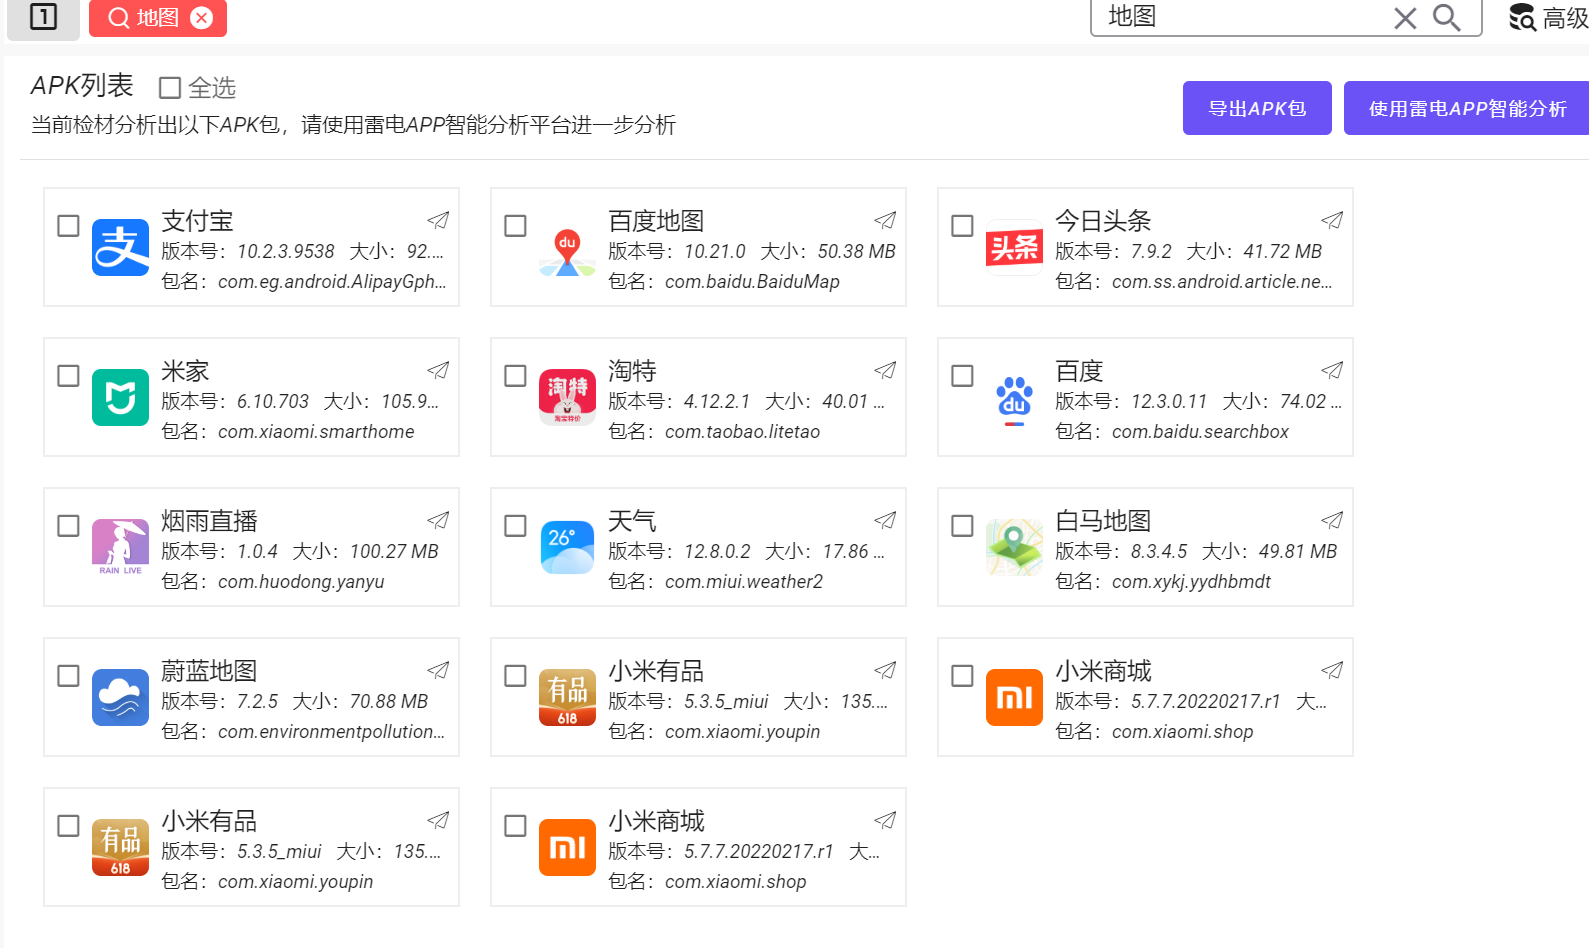Click package name com.baidu.searchbox

tap(1200, 432)
